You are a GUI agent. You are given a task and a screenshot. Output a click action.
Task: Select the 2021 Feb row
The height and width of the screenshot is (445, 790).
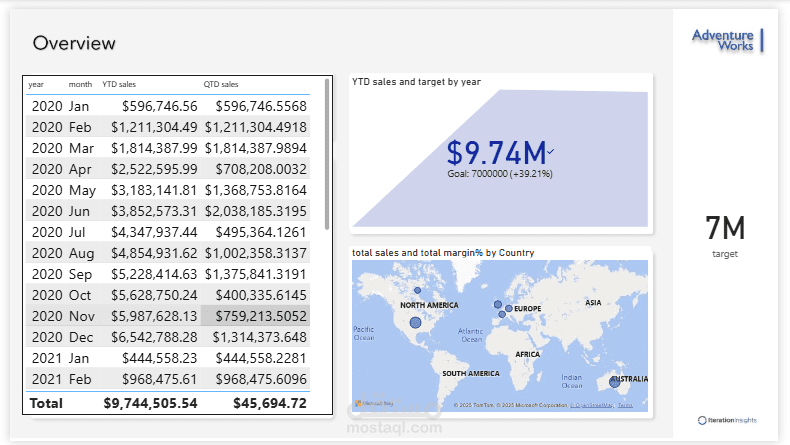[168, 379]
